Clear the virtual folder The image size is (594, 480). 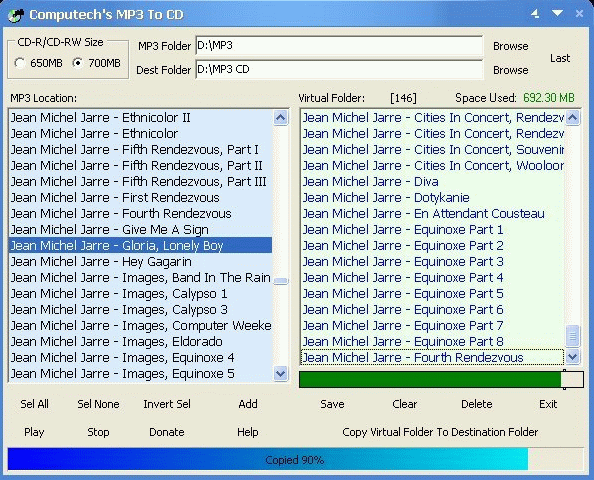coord(405,404)
